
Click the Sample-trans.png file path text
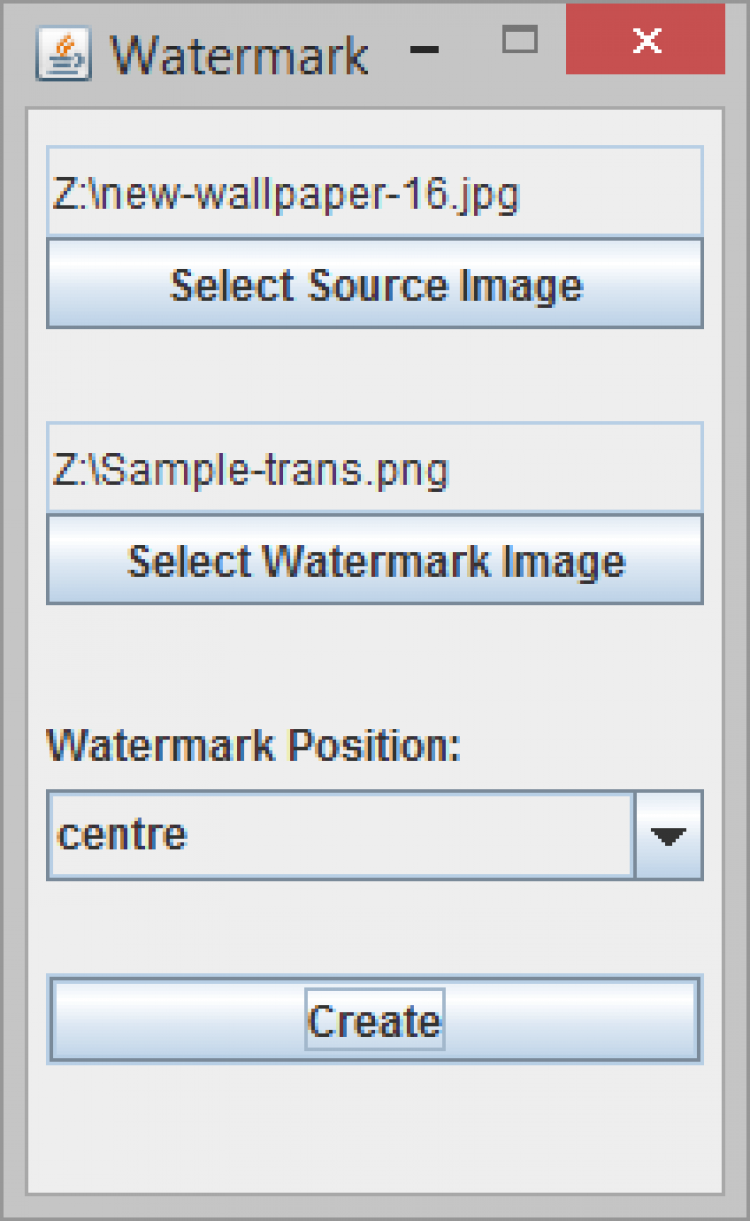click(x=251, y=469)
